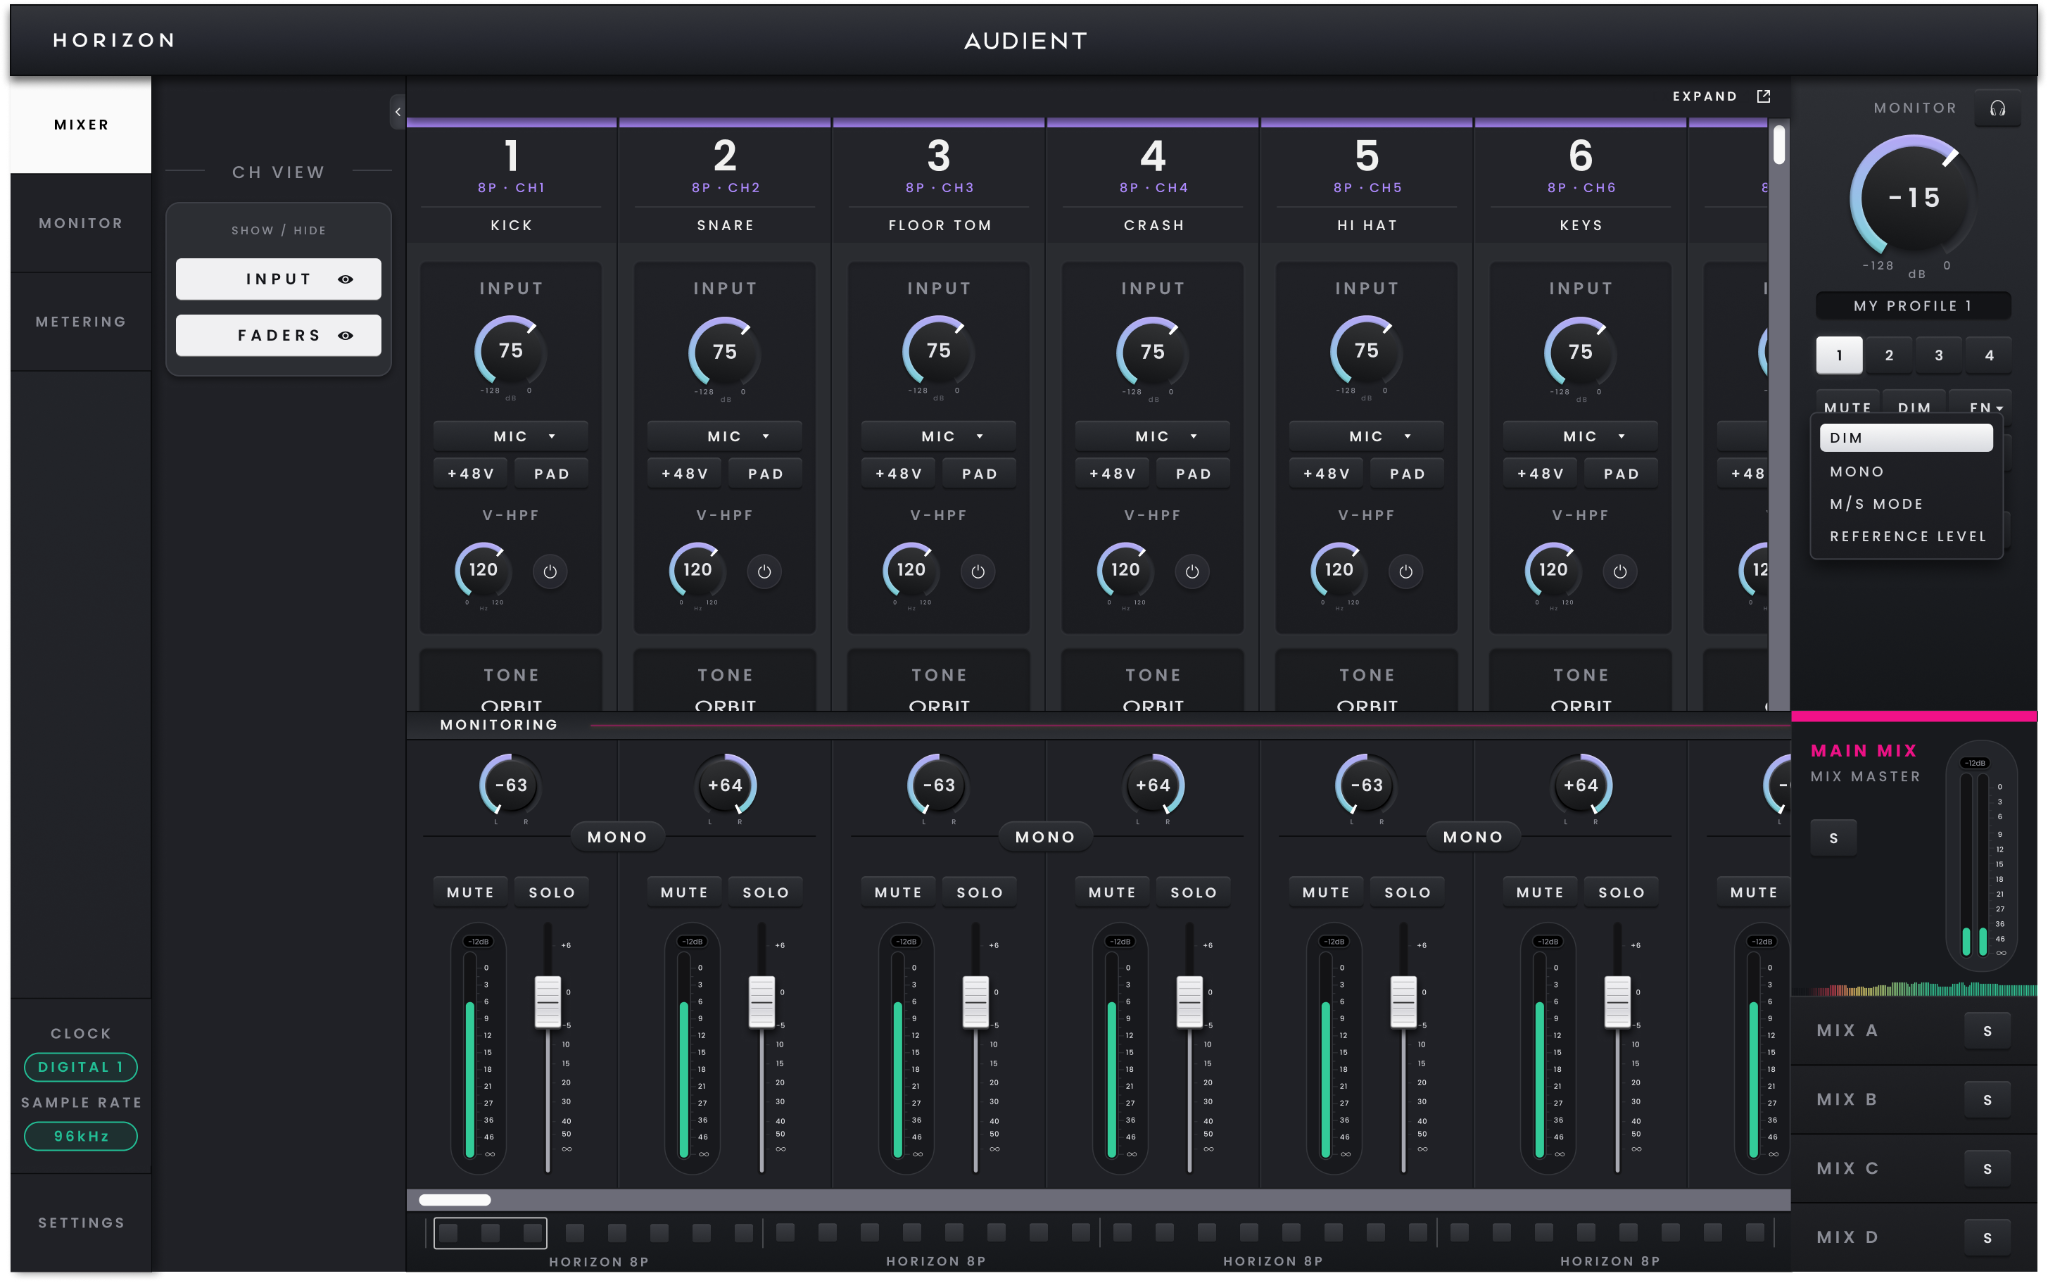The height and width of the screenshot is (1282, 2048).
Task: Enable PAD on SNARE channel
Action: coord(766,474)
